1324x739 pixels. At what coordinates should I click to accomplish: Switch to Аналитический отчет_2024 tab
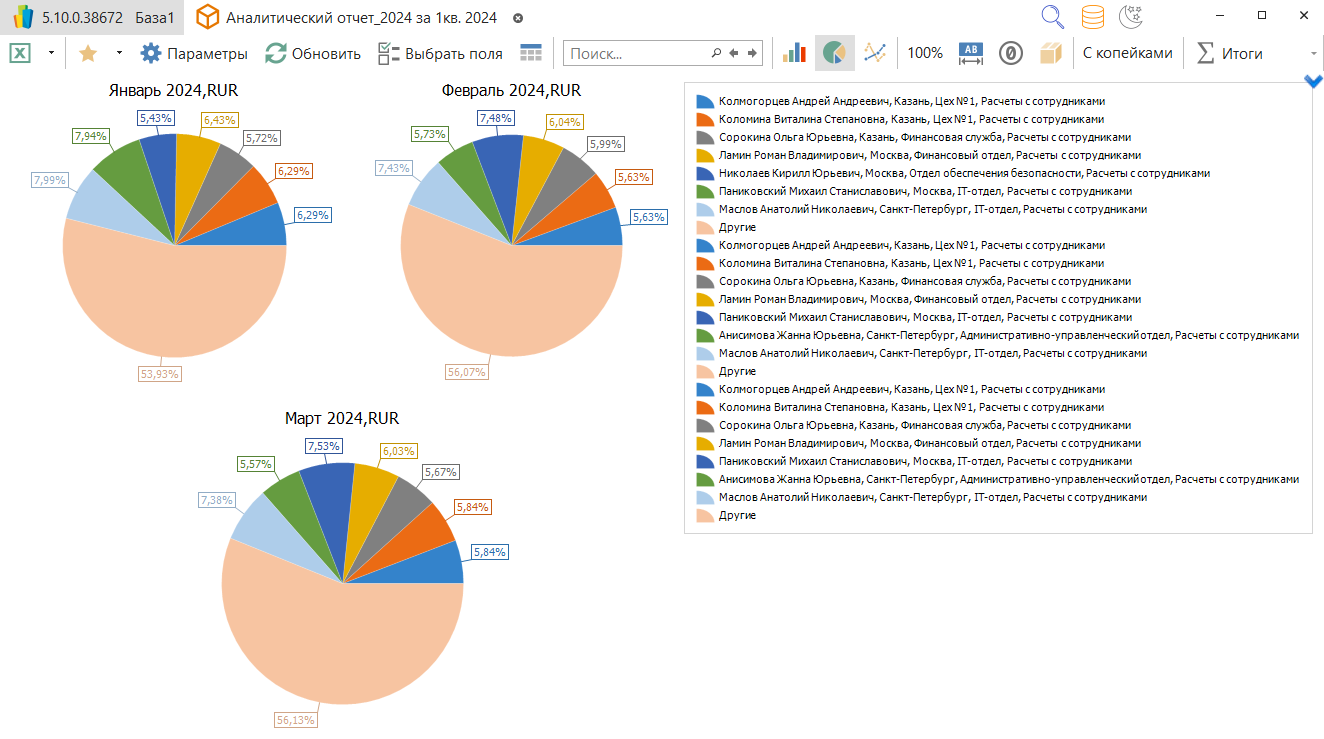360,18
